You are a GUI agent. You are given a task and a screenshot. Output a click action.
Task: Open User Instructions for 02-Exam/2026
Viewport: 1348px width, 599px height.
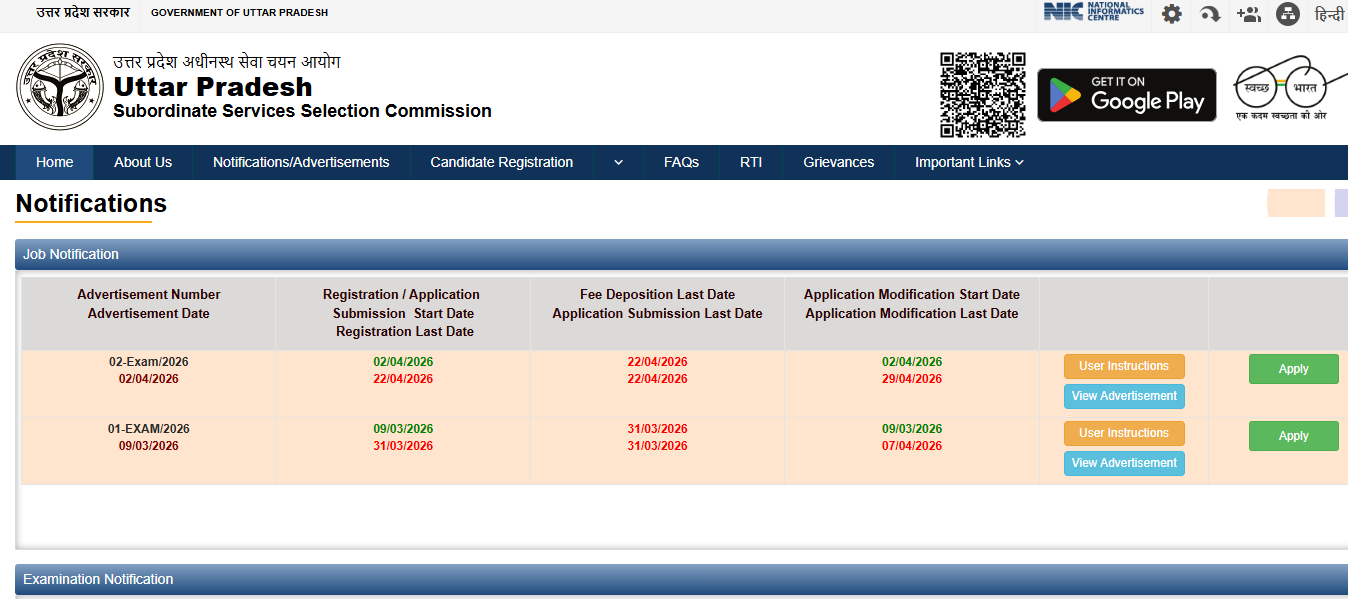1124,366
